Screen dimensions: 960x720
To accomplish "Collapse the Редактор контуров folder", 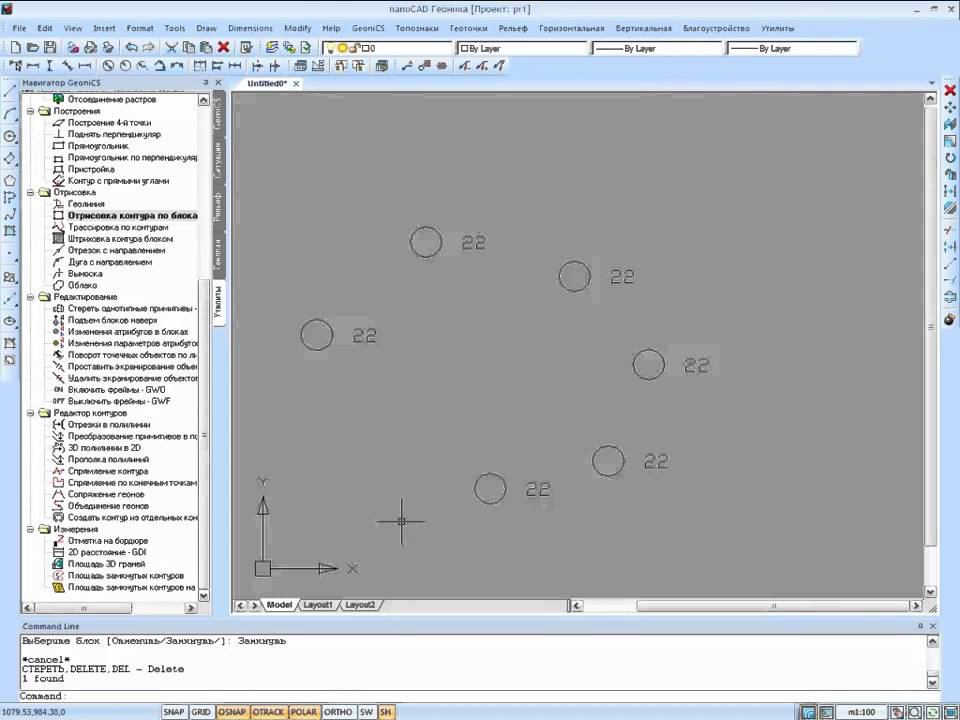I will click(x=30, y=413).
